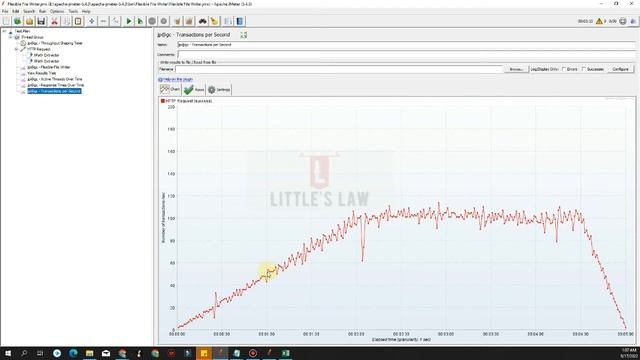Open the Windows Start menu

8,353
